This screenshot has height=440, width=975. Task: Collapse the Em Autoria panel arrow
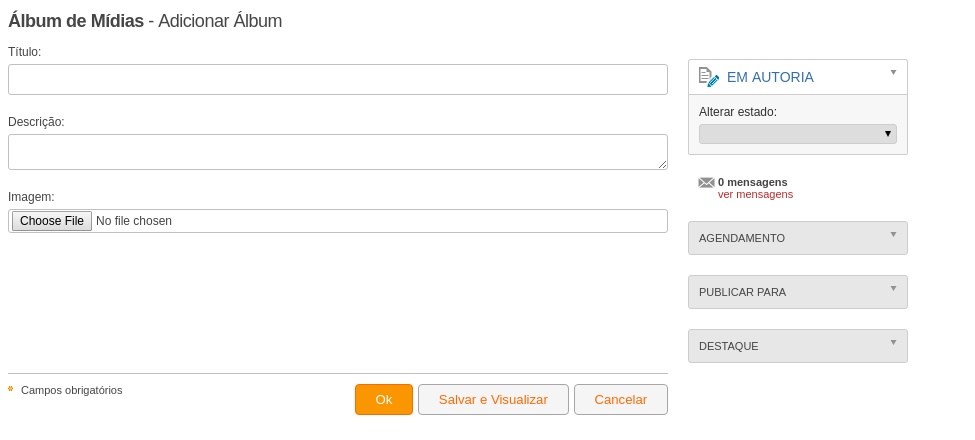click(894, 72)
